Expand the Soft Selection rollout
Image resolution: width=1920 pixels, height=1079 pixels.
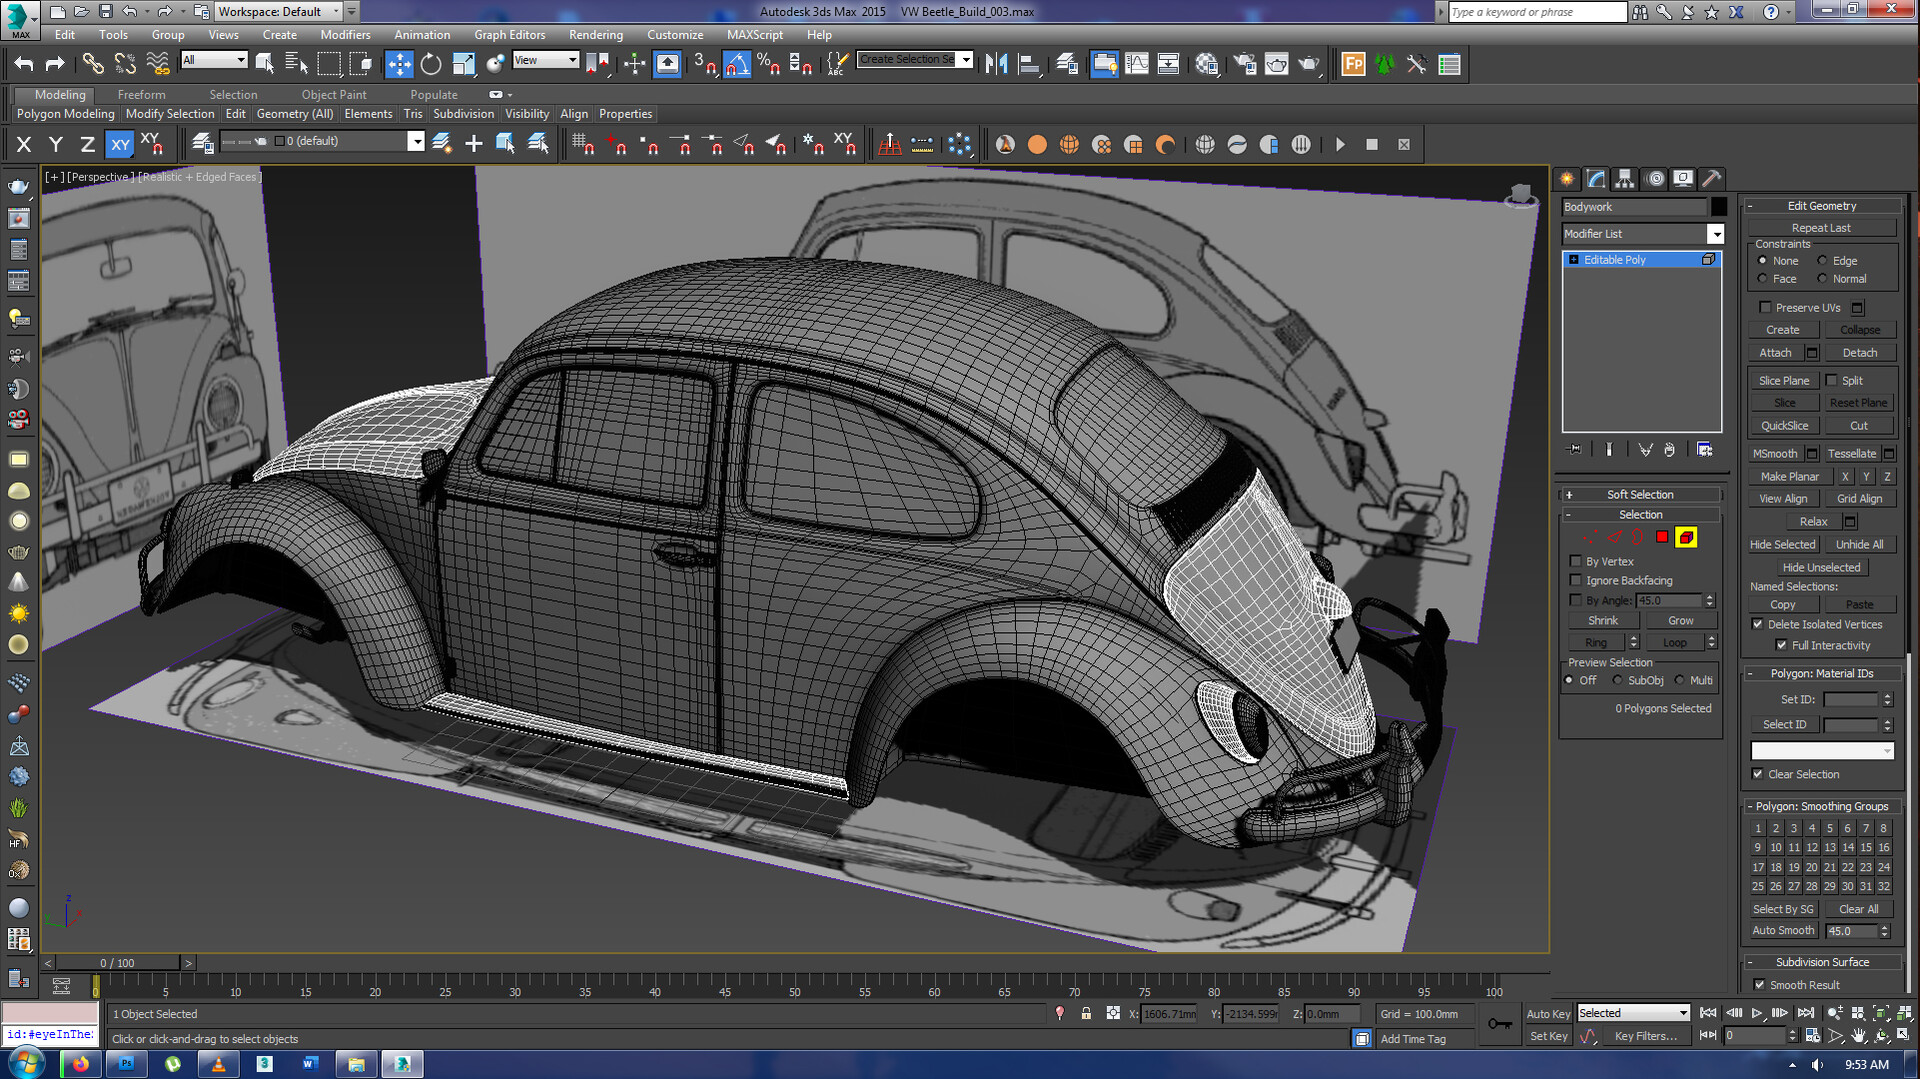pos(1640,494)
